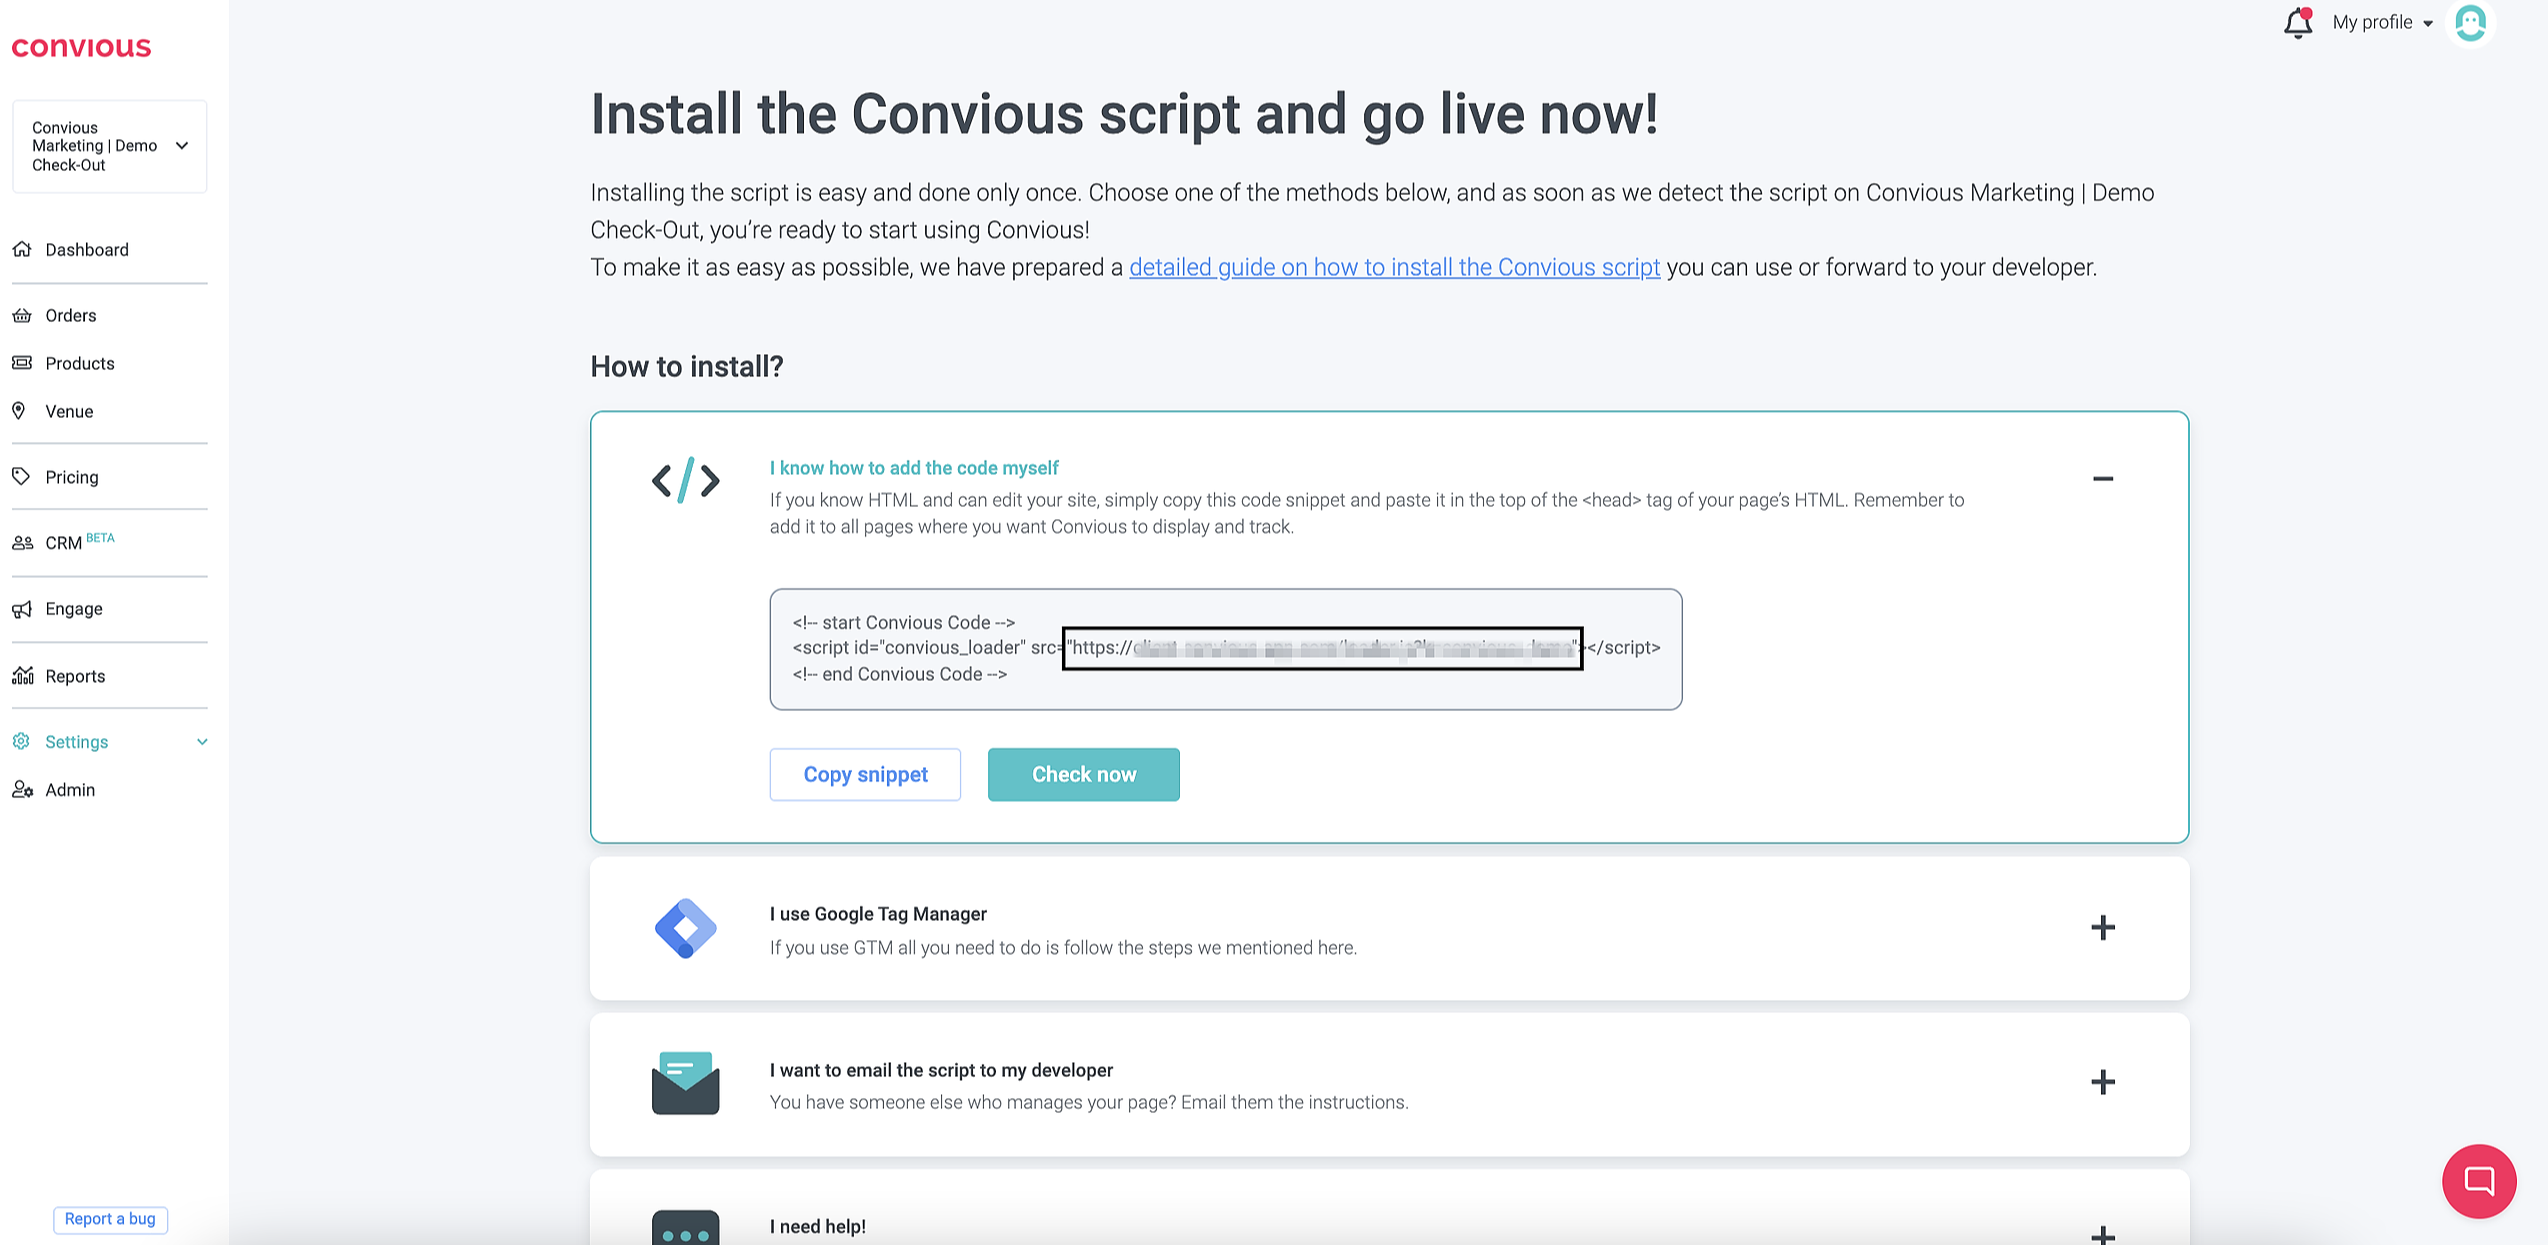Go to Dashboard in sidebar

coord(86,250)
